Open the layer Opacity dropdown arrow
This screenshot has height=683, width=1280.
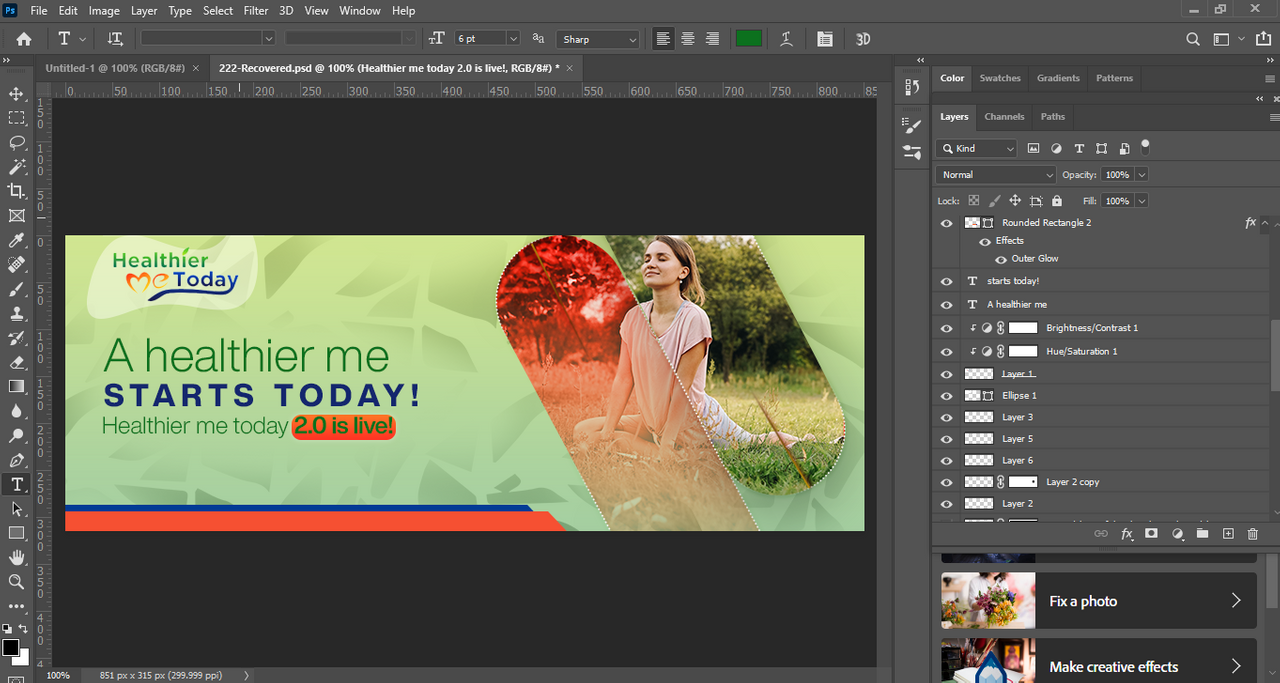(1141, 175)
